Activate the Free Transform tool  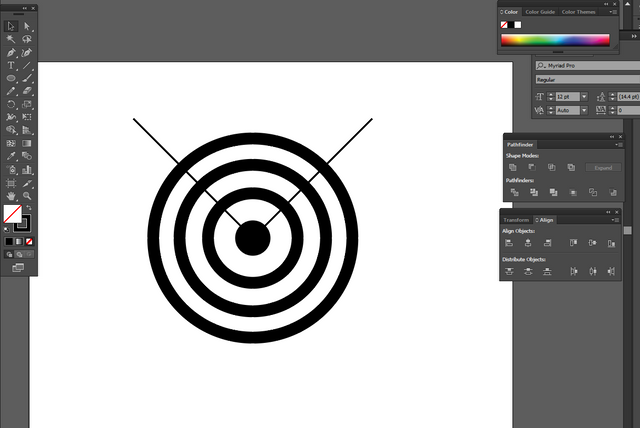pyautogui.click(x=27, y=117)
